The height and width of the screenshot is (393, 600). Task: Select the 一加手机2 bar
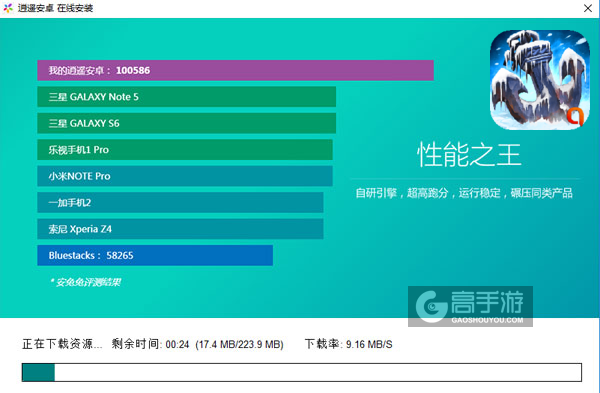tap(180, 202)
